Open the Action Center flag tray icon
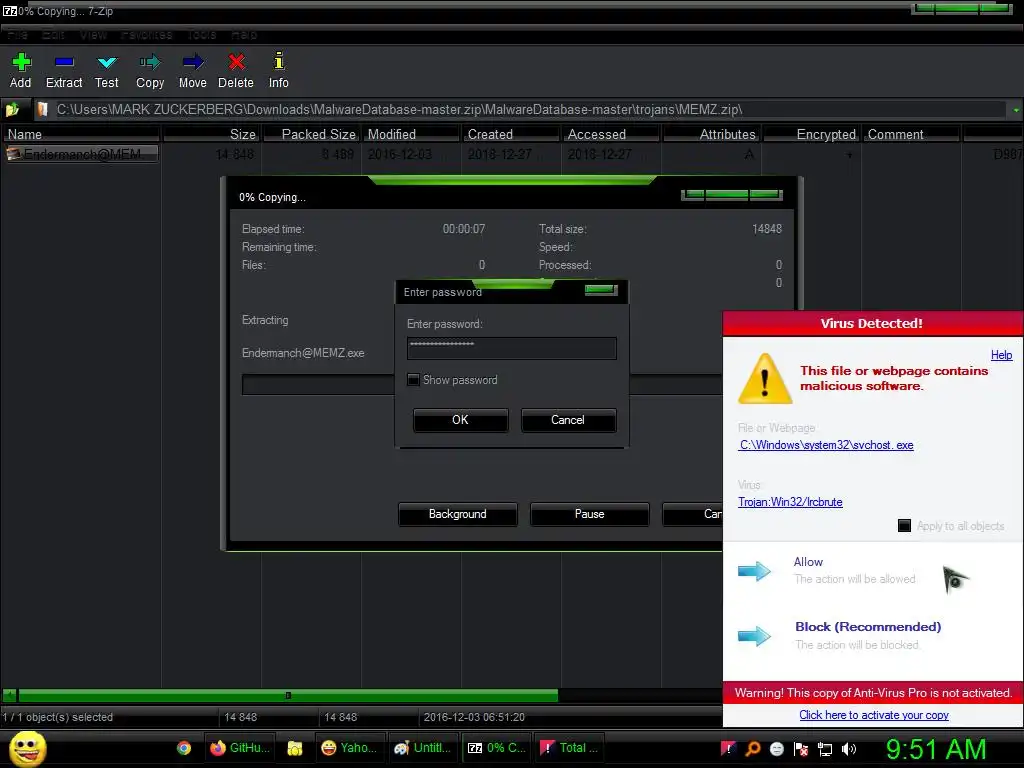Viewport: 1024px width, 768px height. [801, 749]
